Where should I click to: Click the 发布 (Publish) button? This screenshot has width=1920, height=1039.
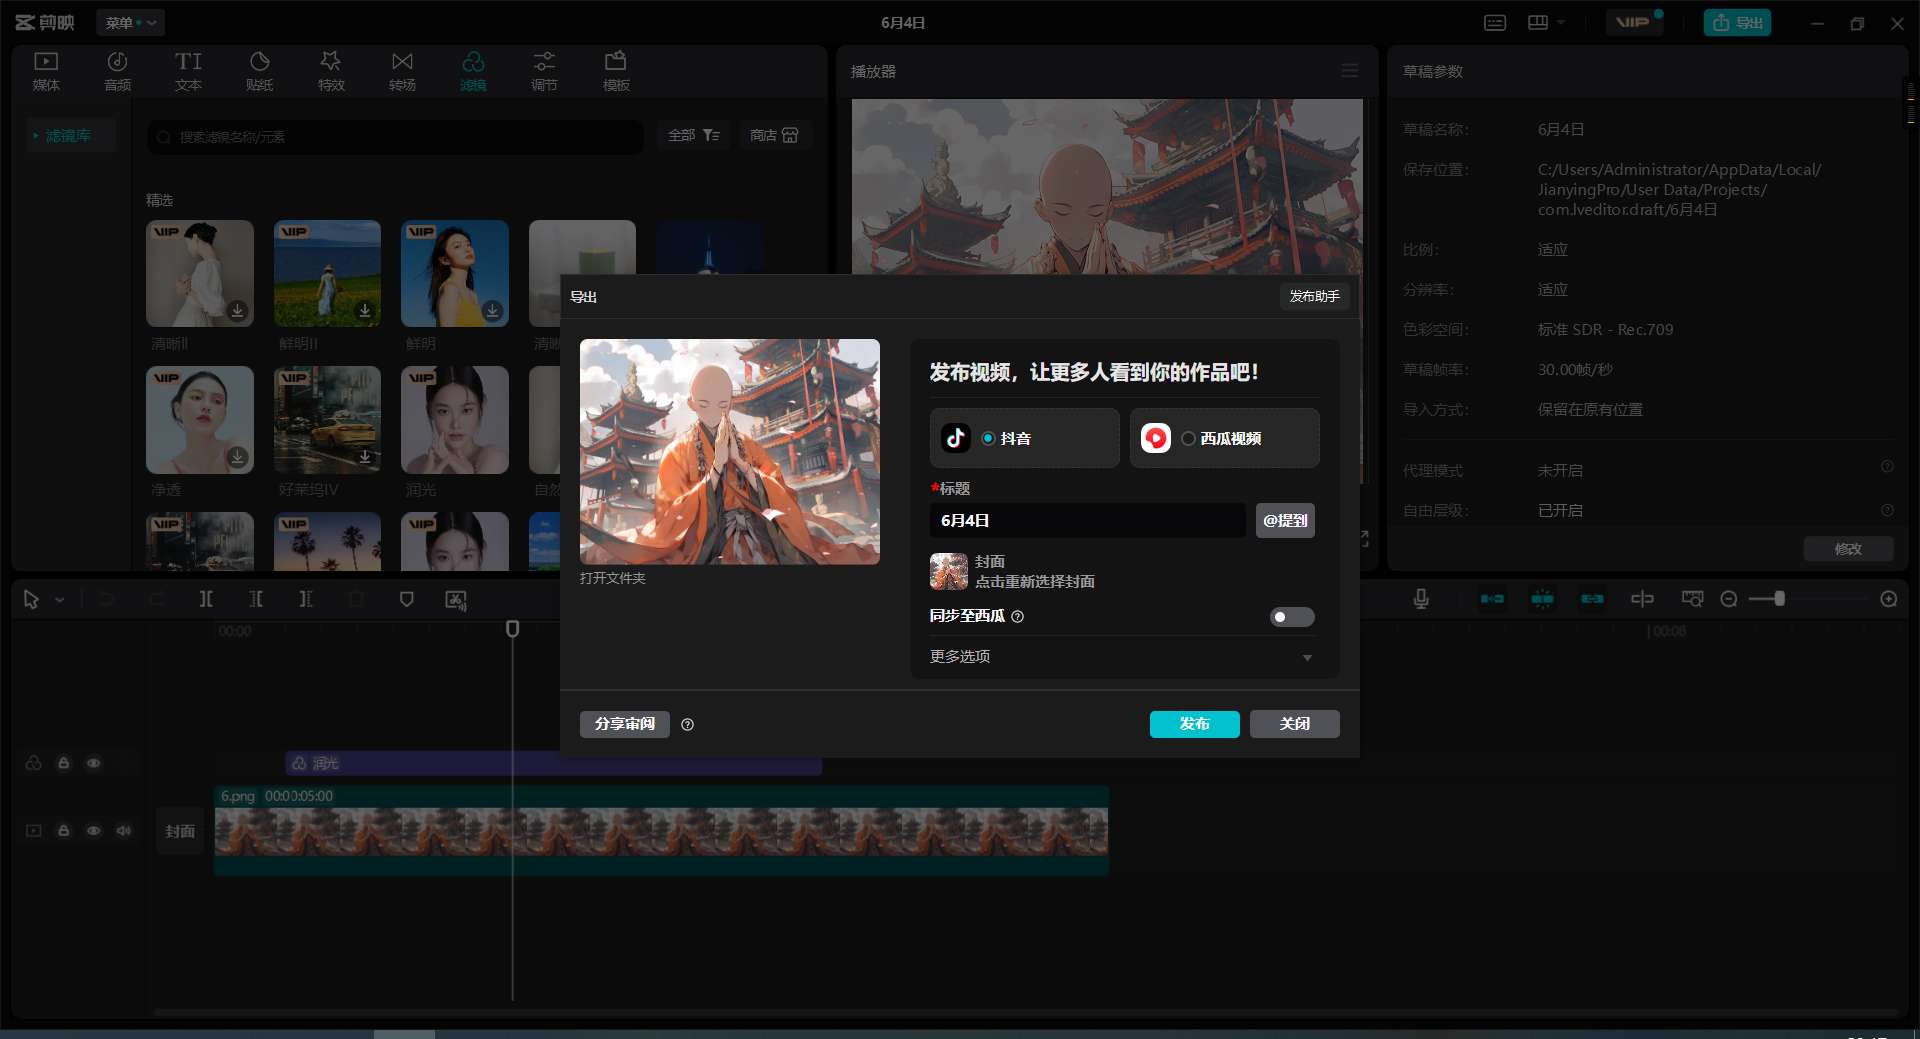[x=1194, y=724]
